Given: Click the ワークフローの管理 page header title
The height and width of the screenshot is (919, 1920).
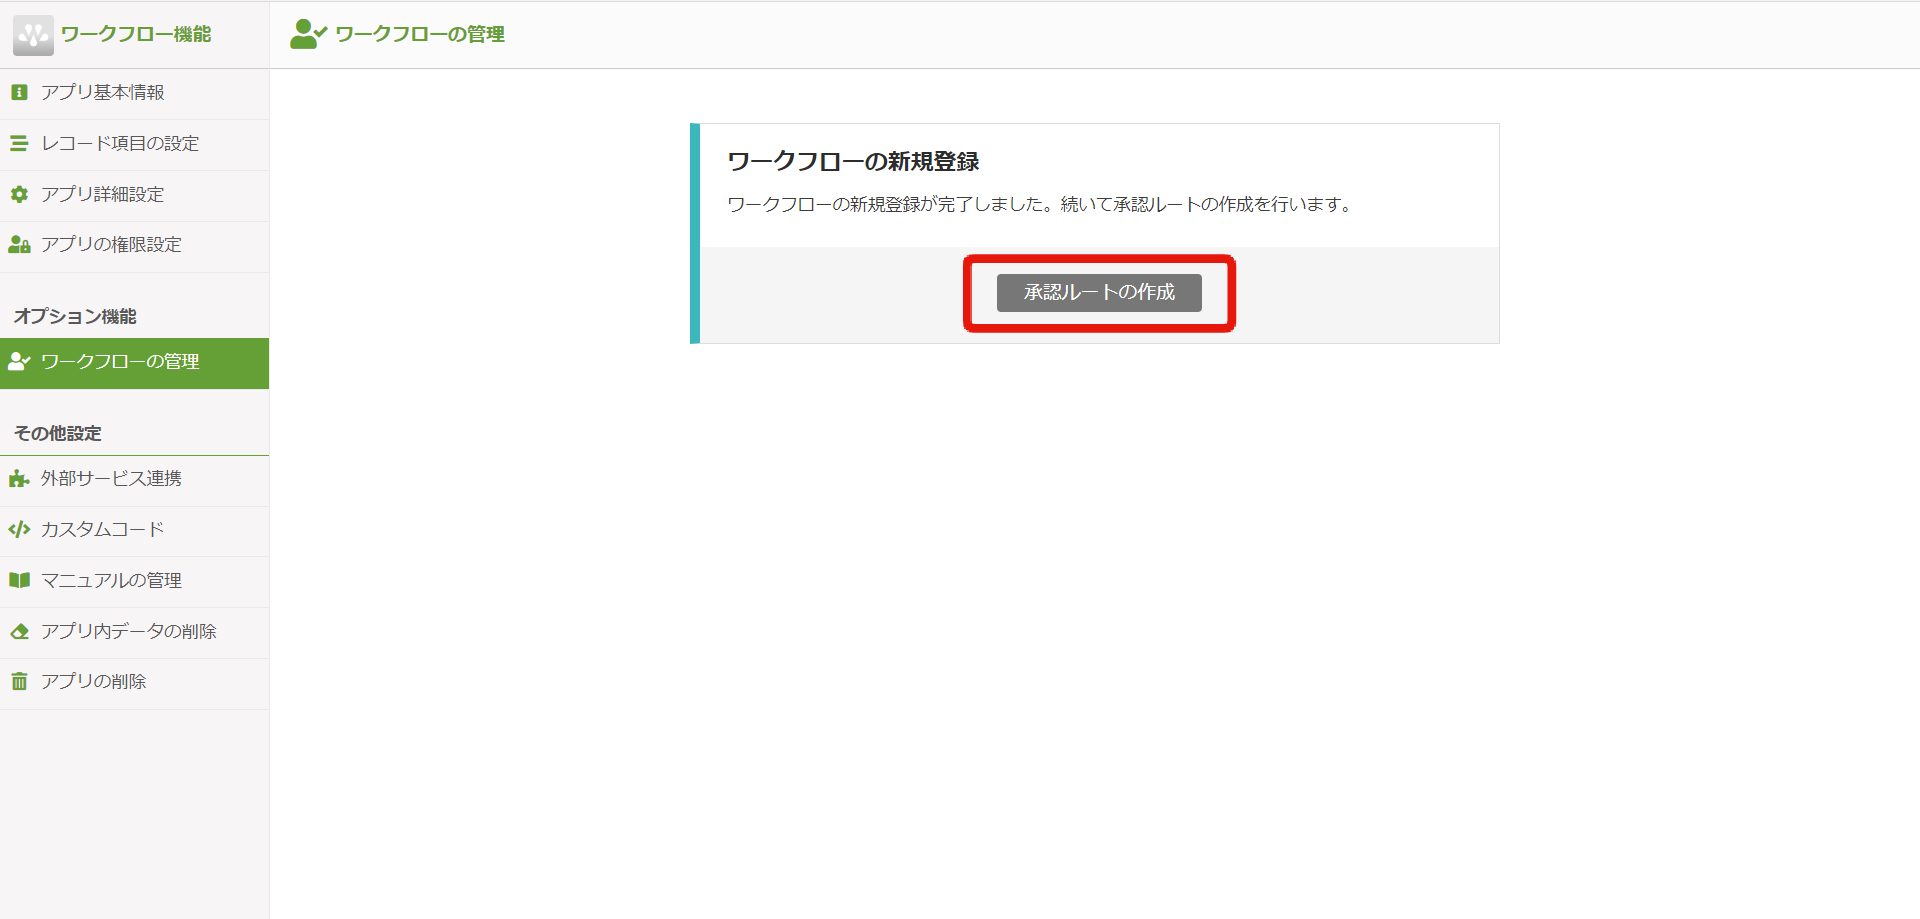Looking at the screenshot, I should 420,34.
